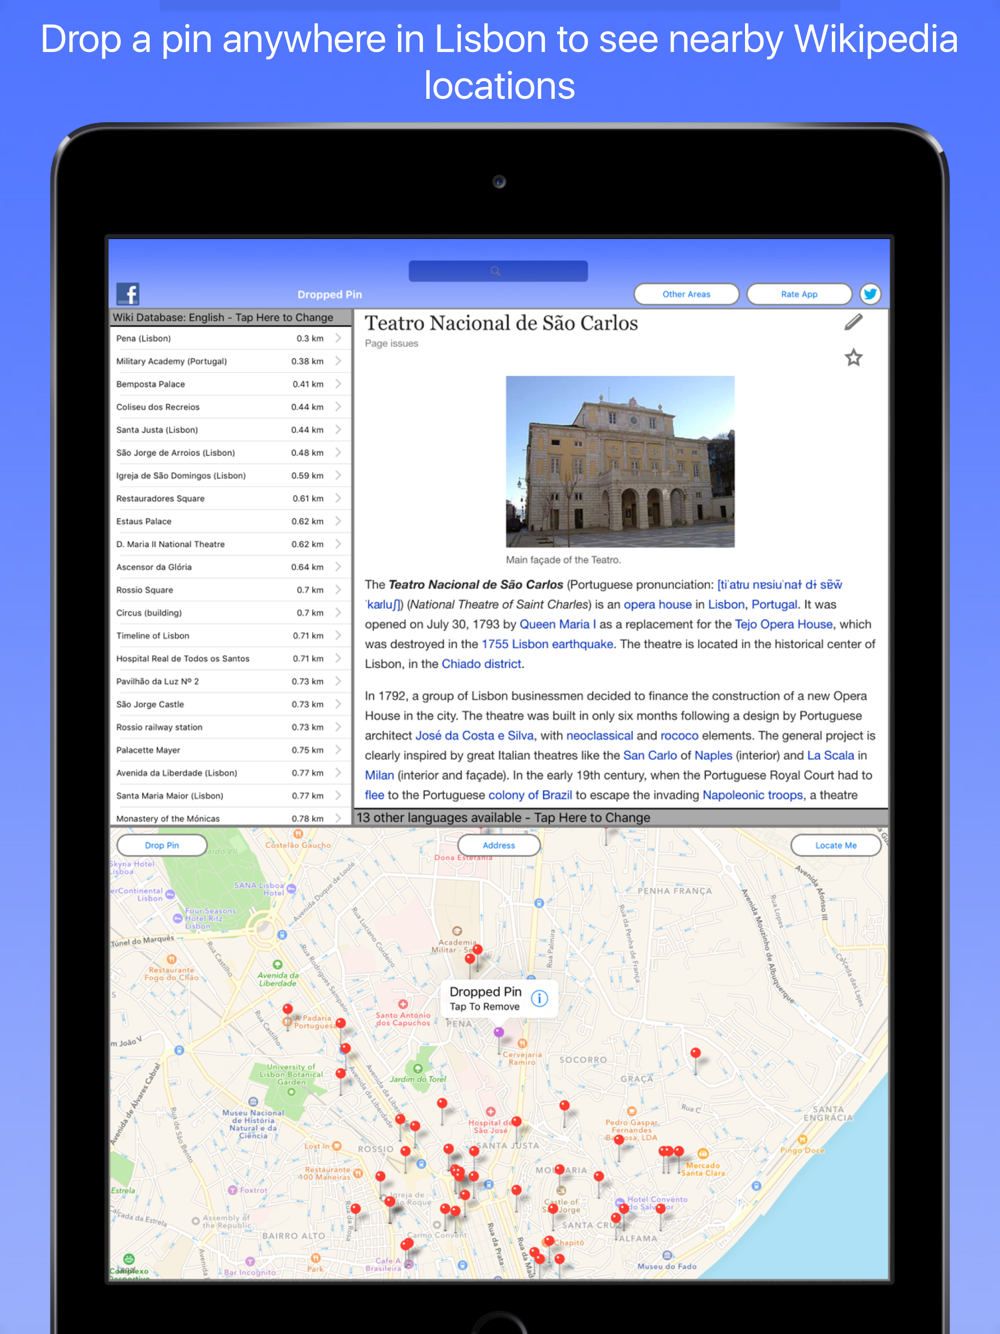The image size is (1000, 1334).
Task: Select Estaus Palace in the list
Action: 231,521
